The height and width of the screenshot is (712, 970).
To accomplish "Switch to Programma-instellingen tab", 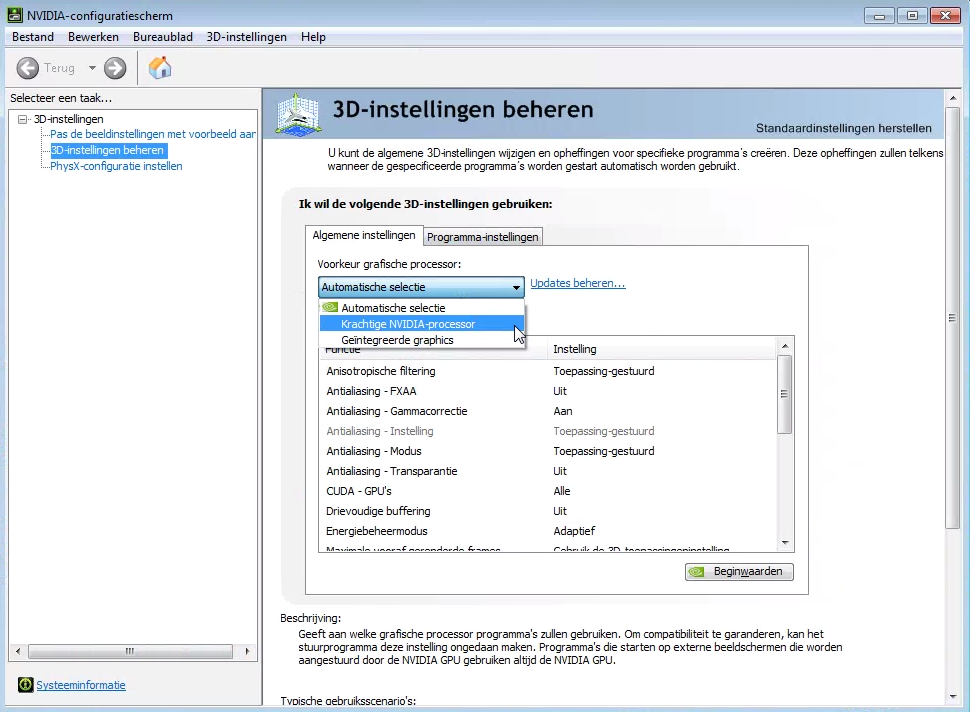I will coord(483,237).
